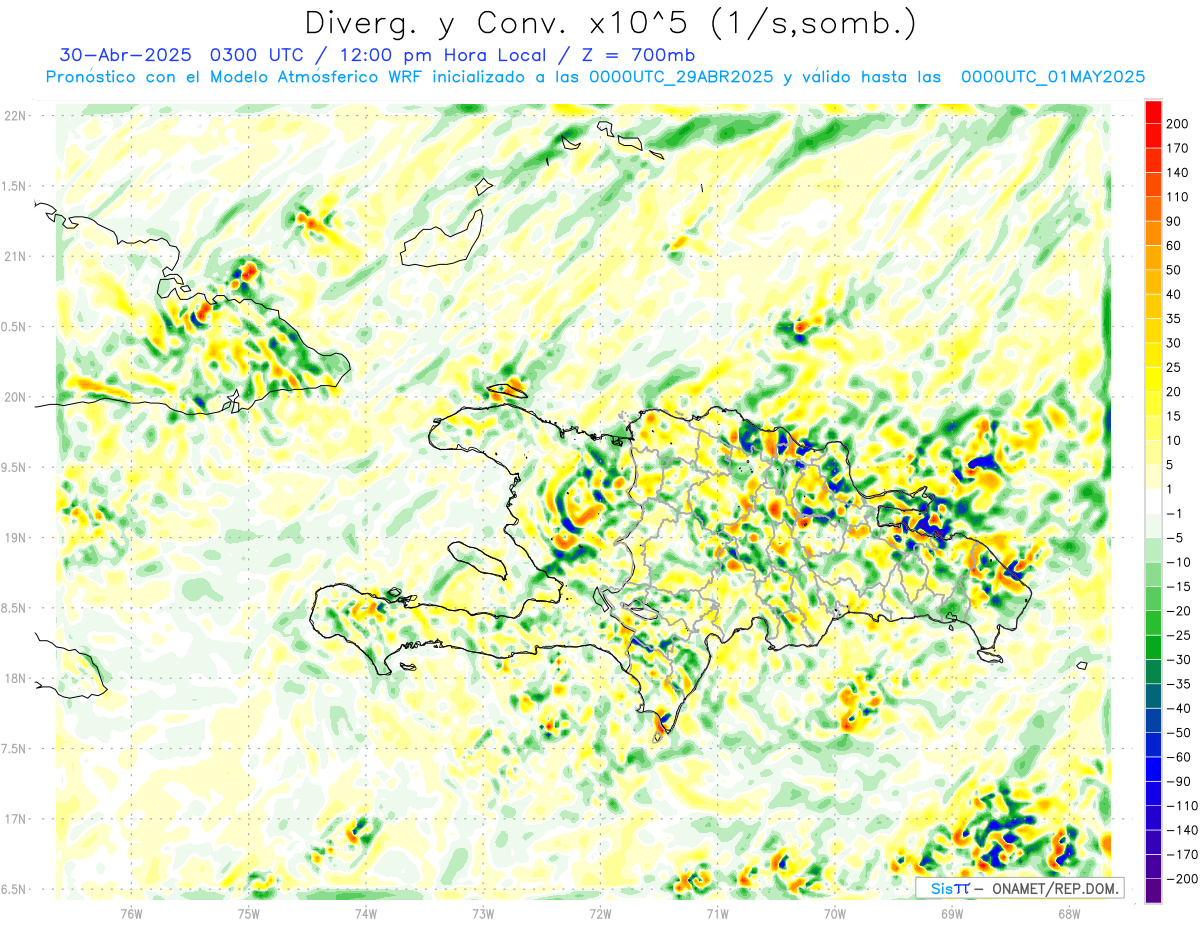Image resolution: width=1200 pixels, height=927 pixels.
Task: Click the '7.5N' latitude label
Action: (15, 749)
